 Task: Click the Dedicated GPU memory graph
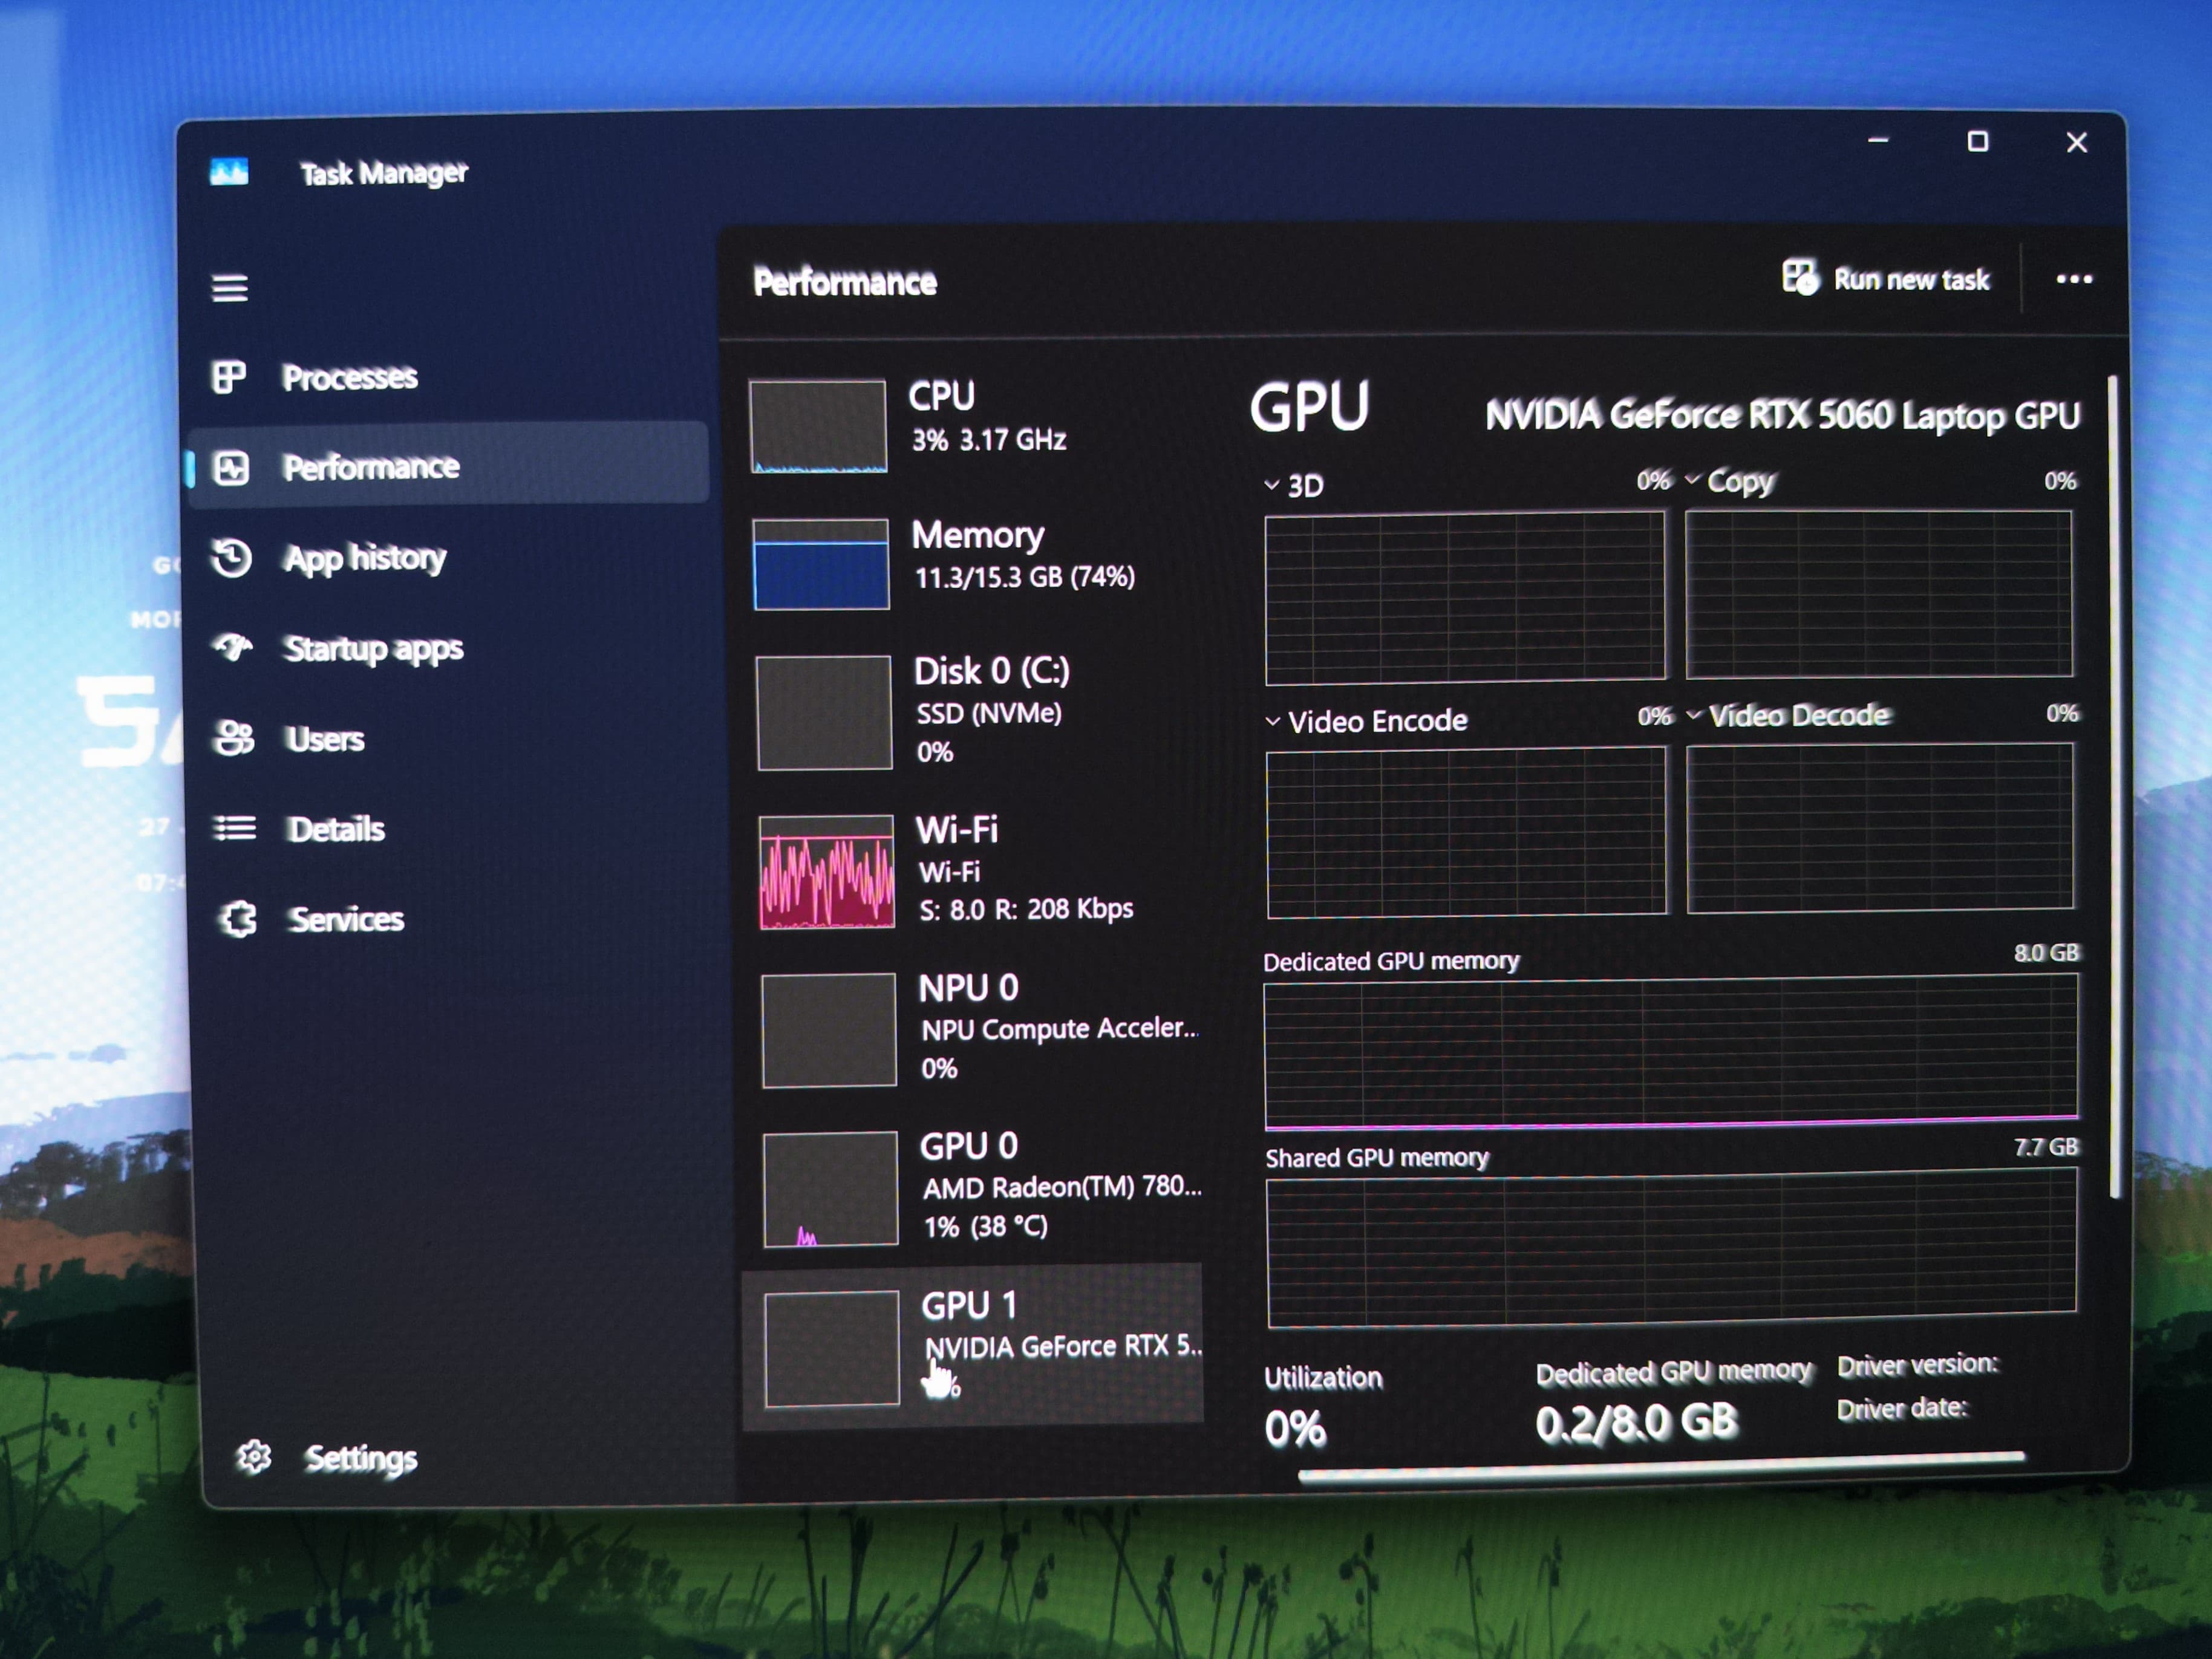click(x=1672, y=1051)
